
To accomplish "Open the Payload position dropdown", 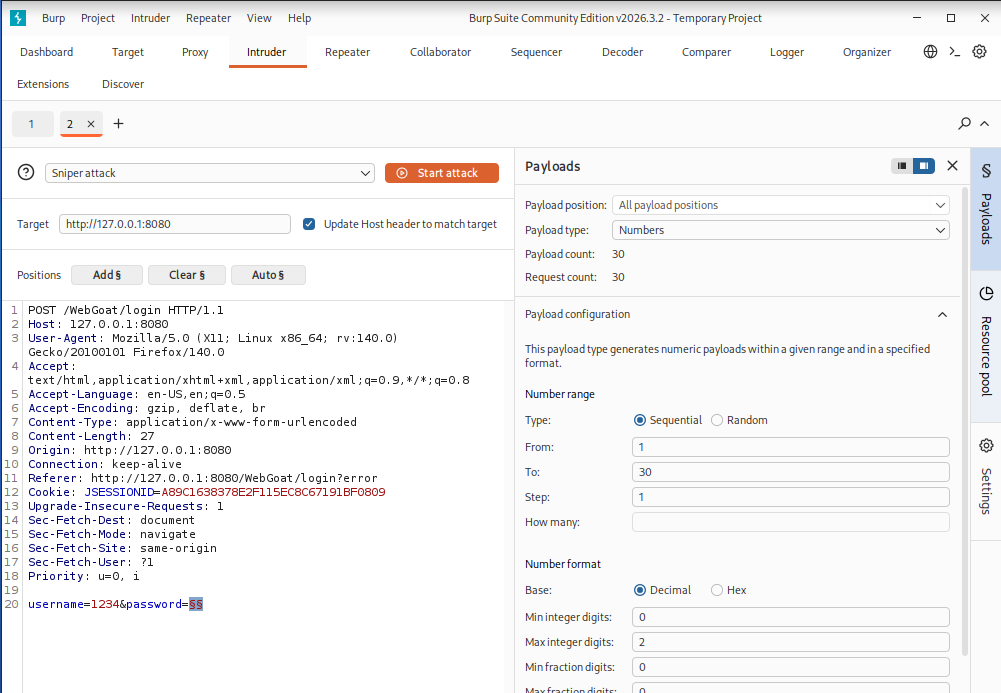I will click(780, 205).
